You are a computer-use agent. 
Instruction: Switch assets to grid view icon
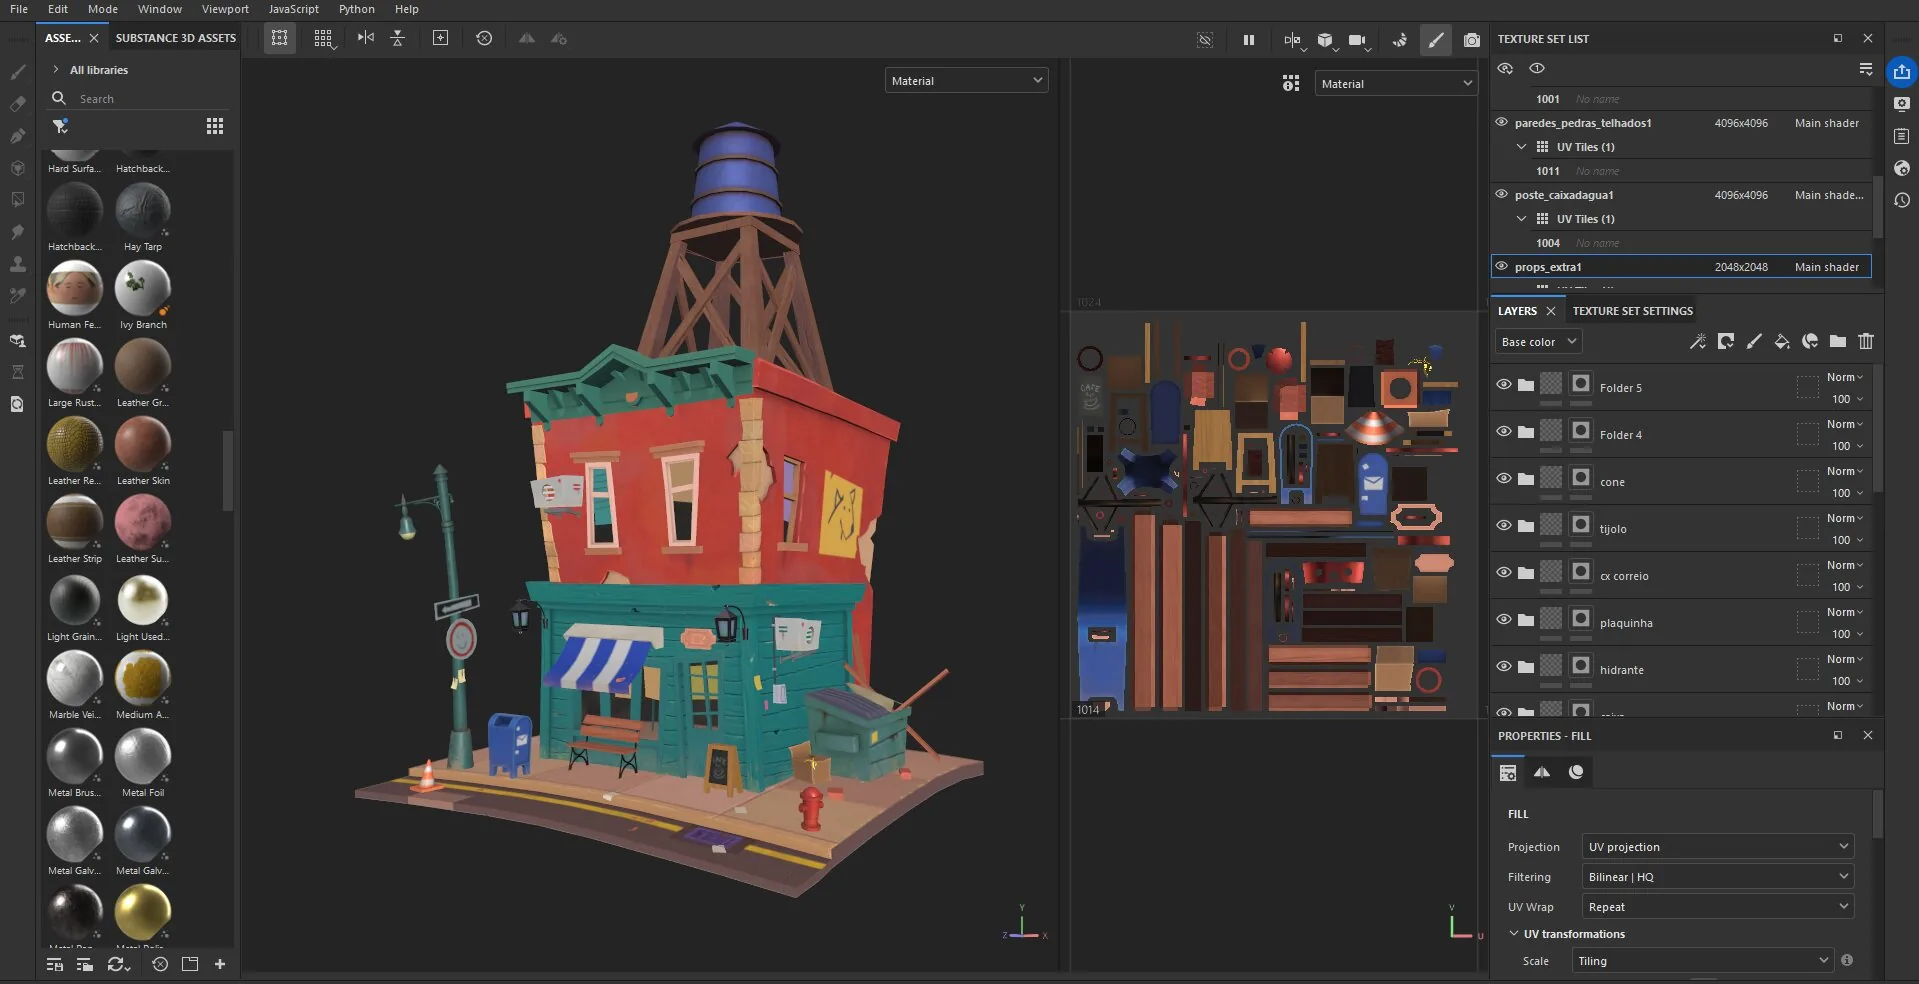pyautogui.click(x=215, y=126)
